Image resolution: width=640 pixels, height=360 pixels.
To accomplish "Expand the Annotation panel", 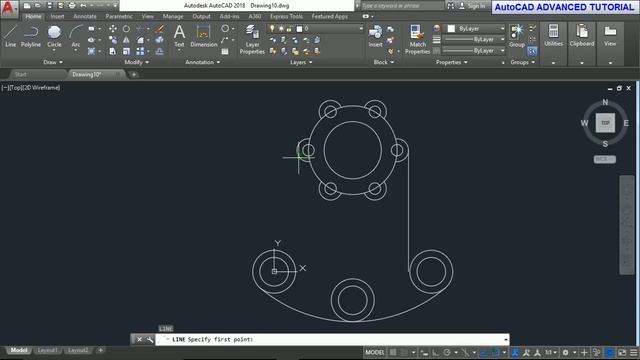I will click(203, 62).
